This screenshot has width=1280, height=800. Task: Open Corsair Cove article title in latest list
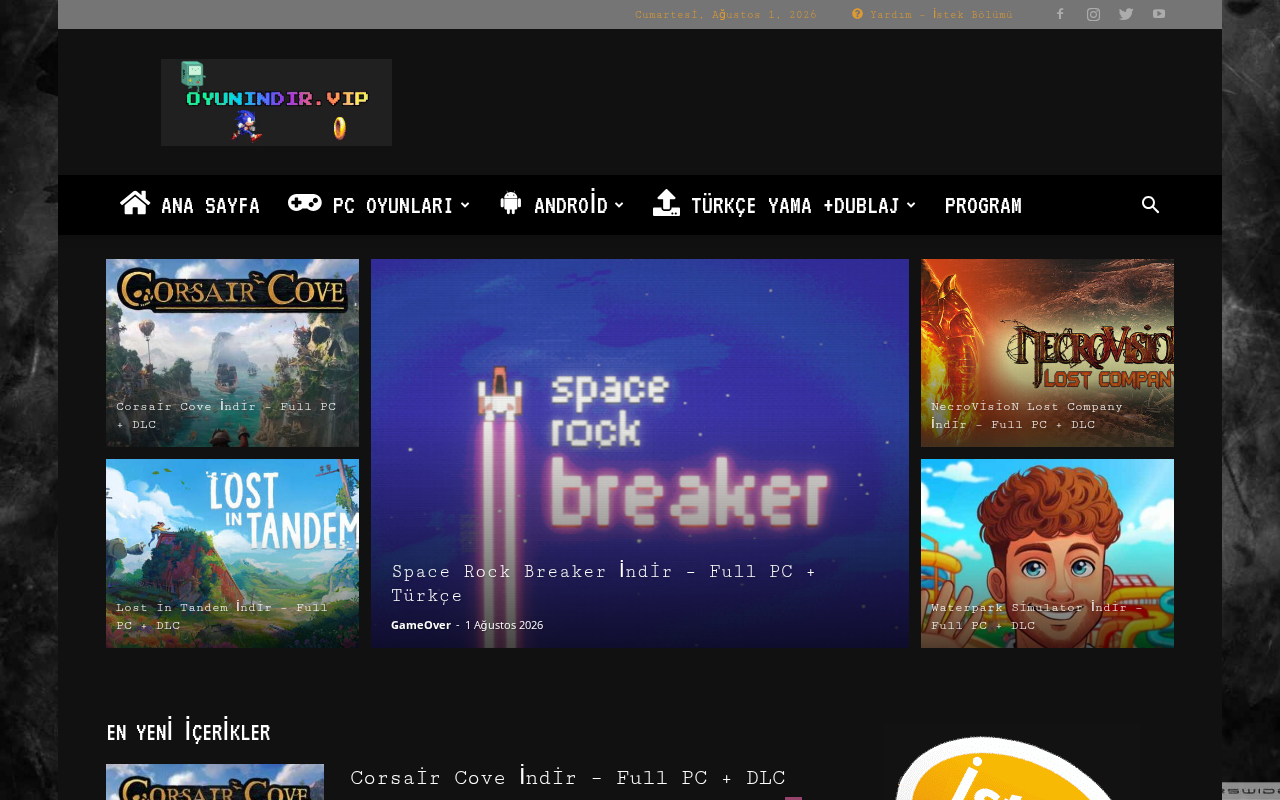point(568,778)
